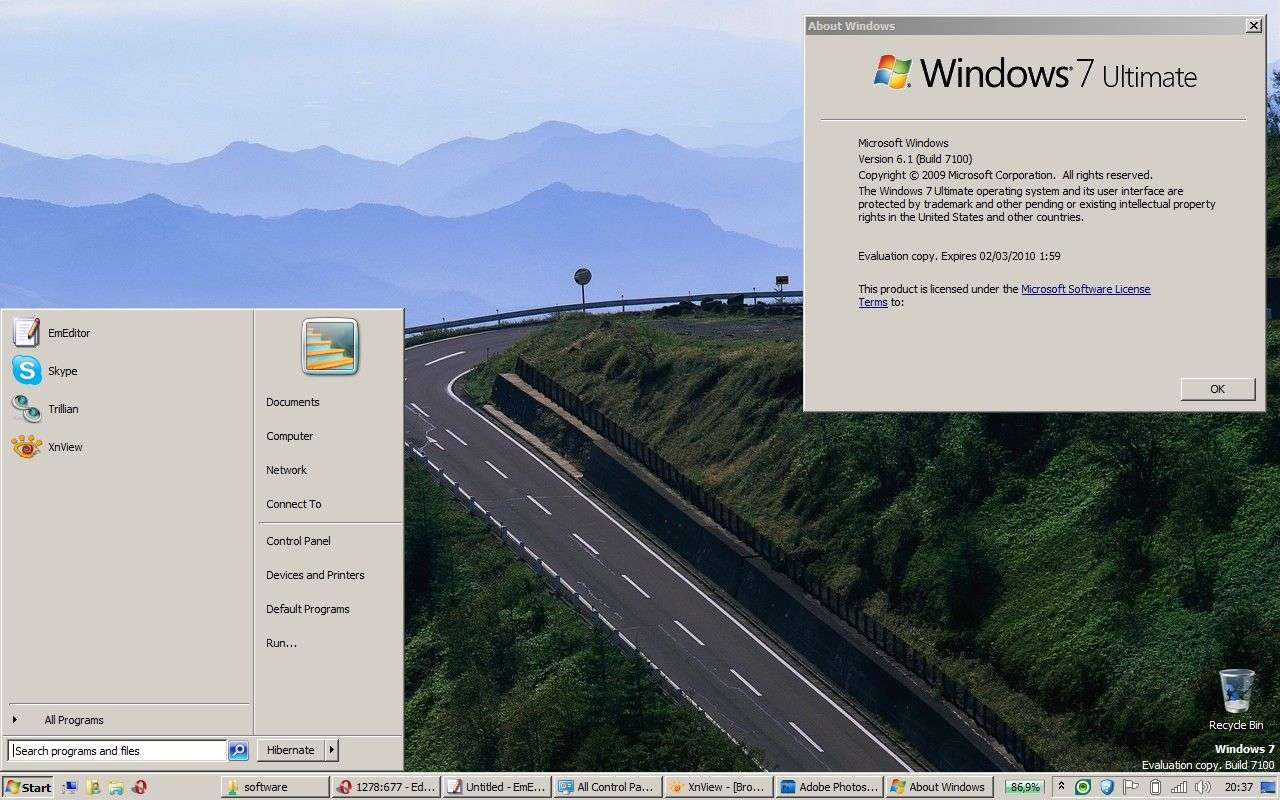Click the About Windows taskbar button
The width and height of the screenshot is (1280, 800).
coord(939,787)
